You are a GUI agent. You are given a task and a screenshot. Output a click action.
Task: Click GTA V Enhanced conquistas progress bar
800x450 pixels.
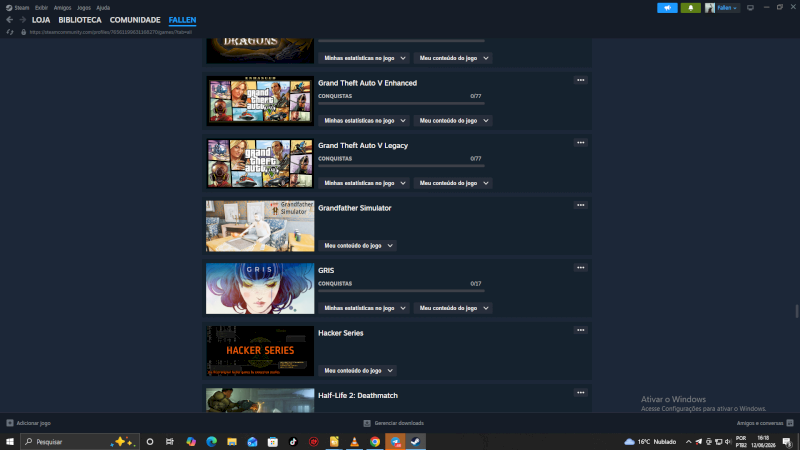401,104
